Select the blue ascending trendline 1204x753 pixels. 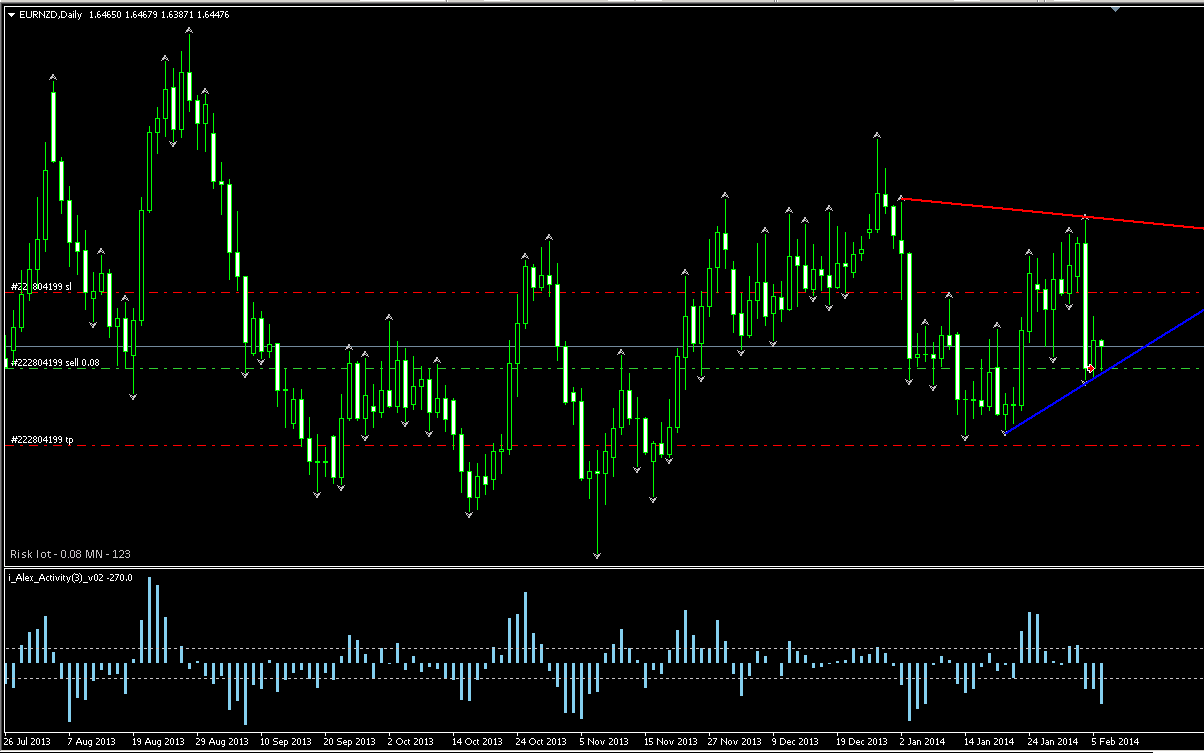[x=1104, y=371]
